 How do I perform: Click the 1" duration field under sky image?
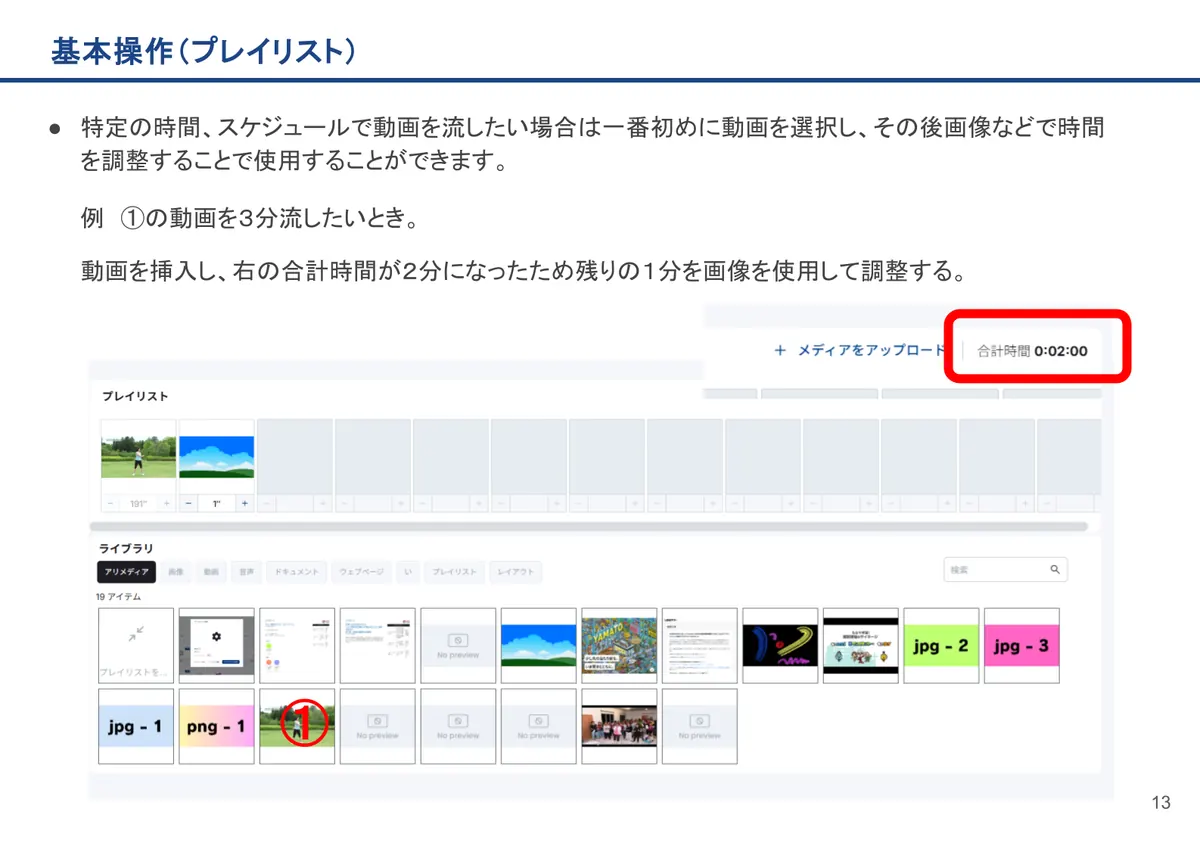pos(216,503)
